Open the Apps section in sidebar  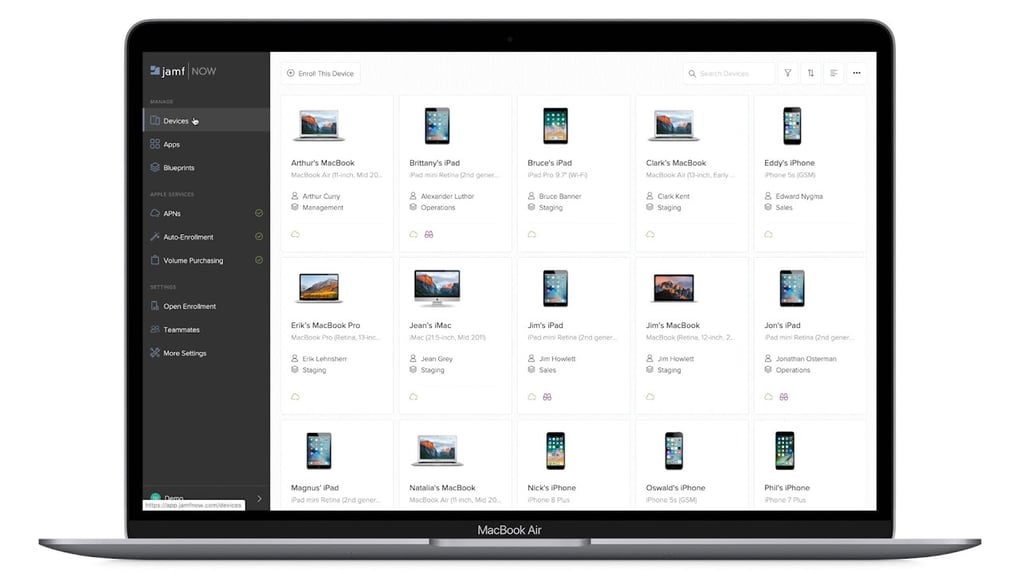coord(206,144)
